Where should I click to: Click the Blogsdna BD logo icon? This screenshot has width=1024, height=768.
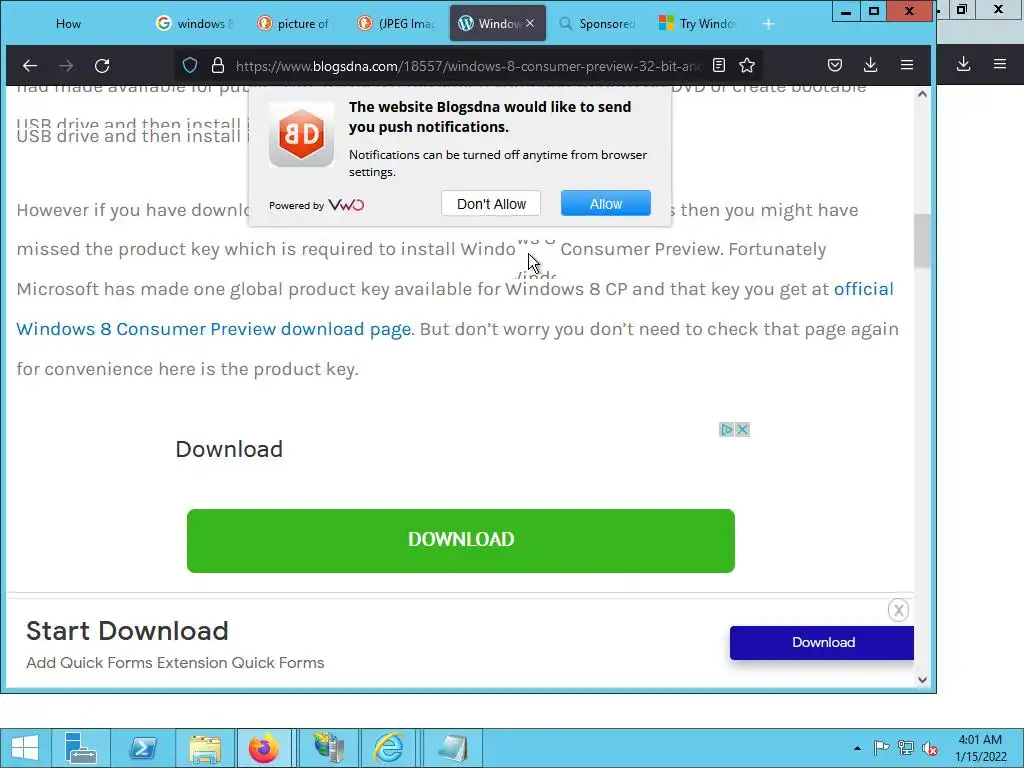pos(302,135)
